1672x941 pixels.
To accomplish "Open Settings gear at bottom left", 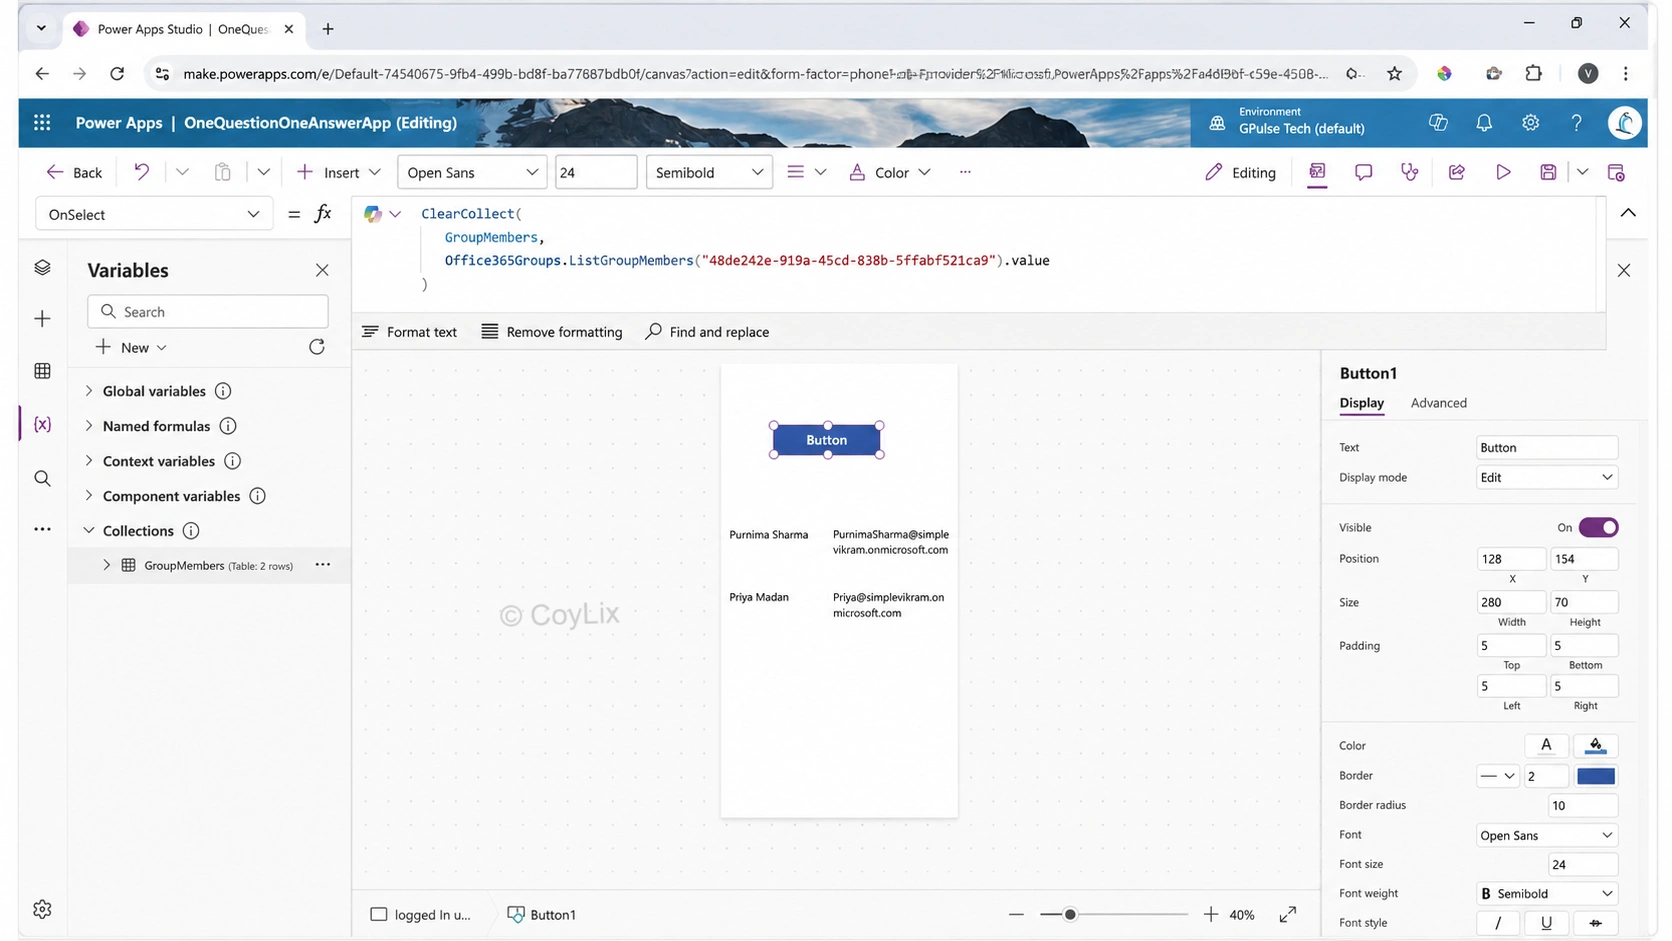I will pos(42,909).
